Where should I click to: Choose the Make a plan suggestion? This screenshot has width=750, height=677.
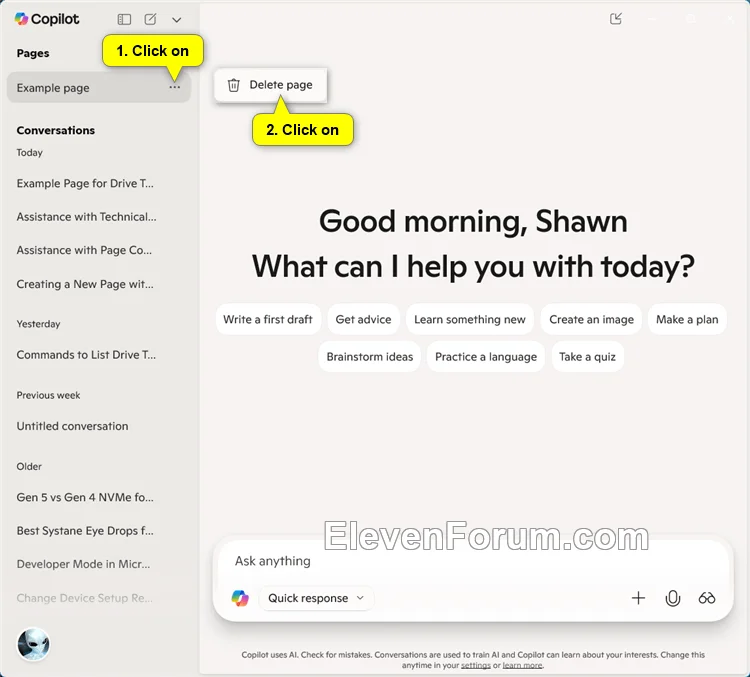point(687,319)
